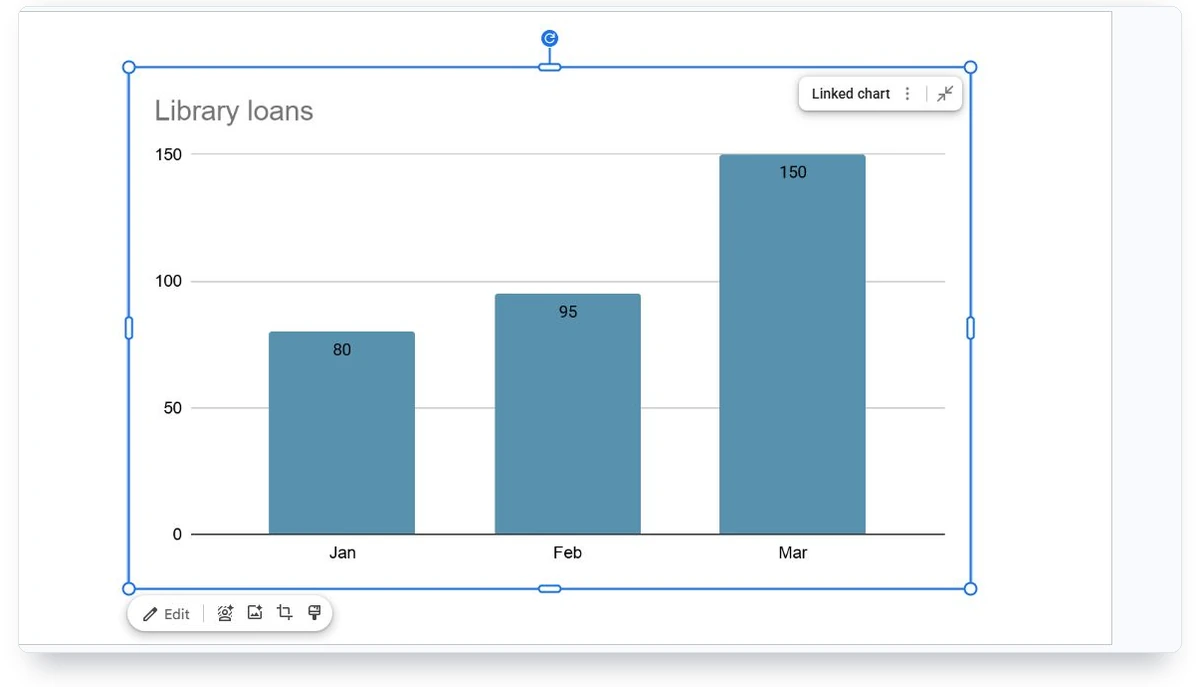Collapse the Linked chart chip
Viewport: 1200px width, 687px height.
pos(945,94)
